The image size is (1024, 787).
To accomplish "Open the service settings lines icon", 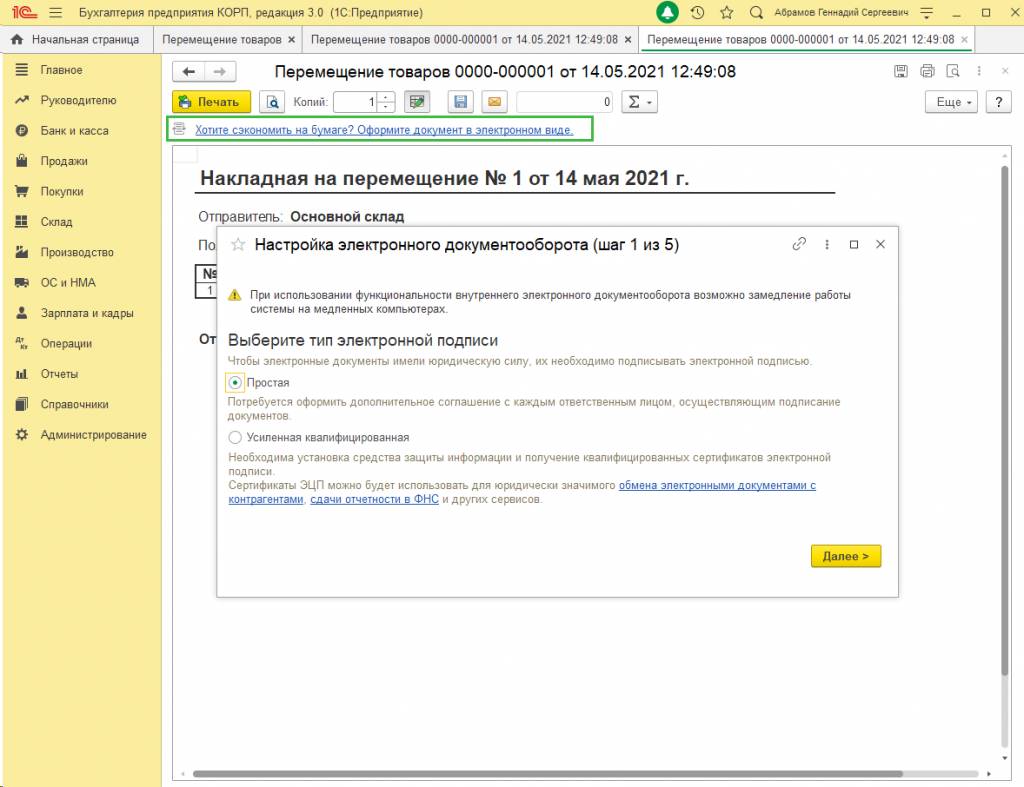I will coord(926,12).
